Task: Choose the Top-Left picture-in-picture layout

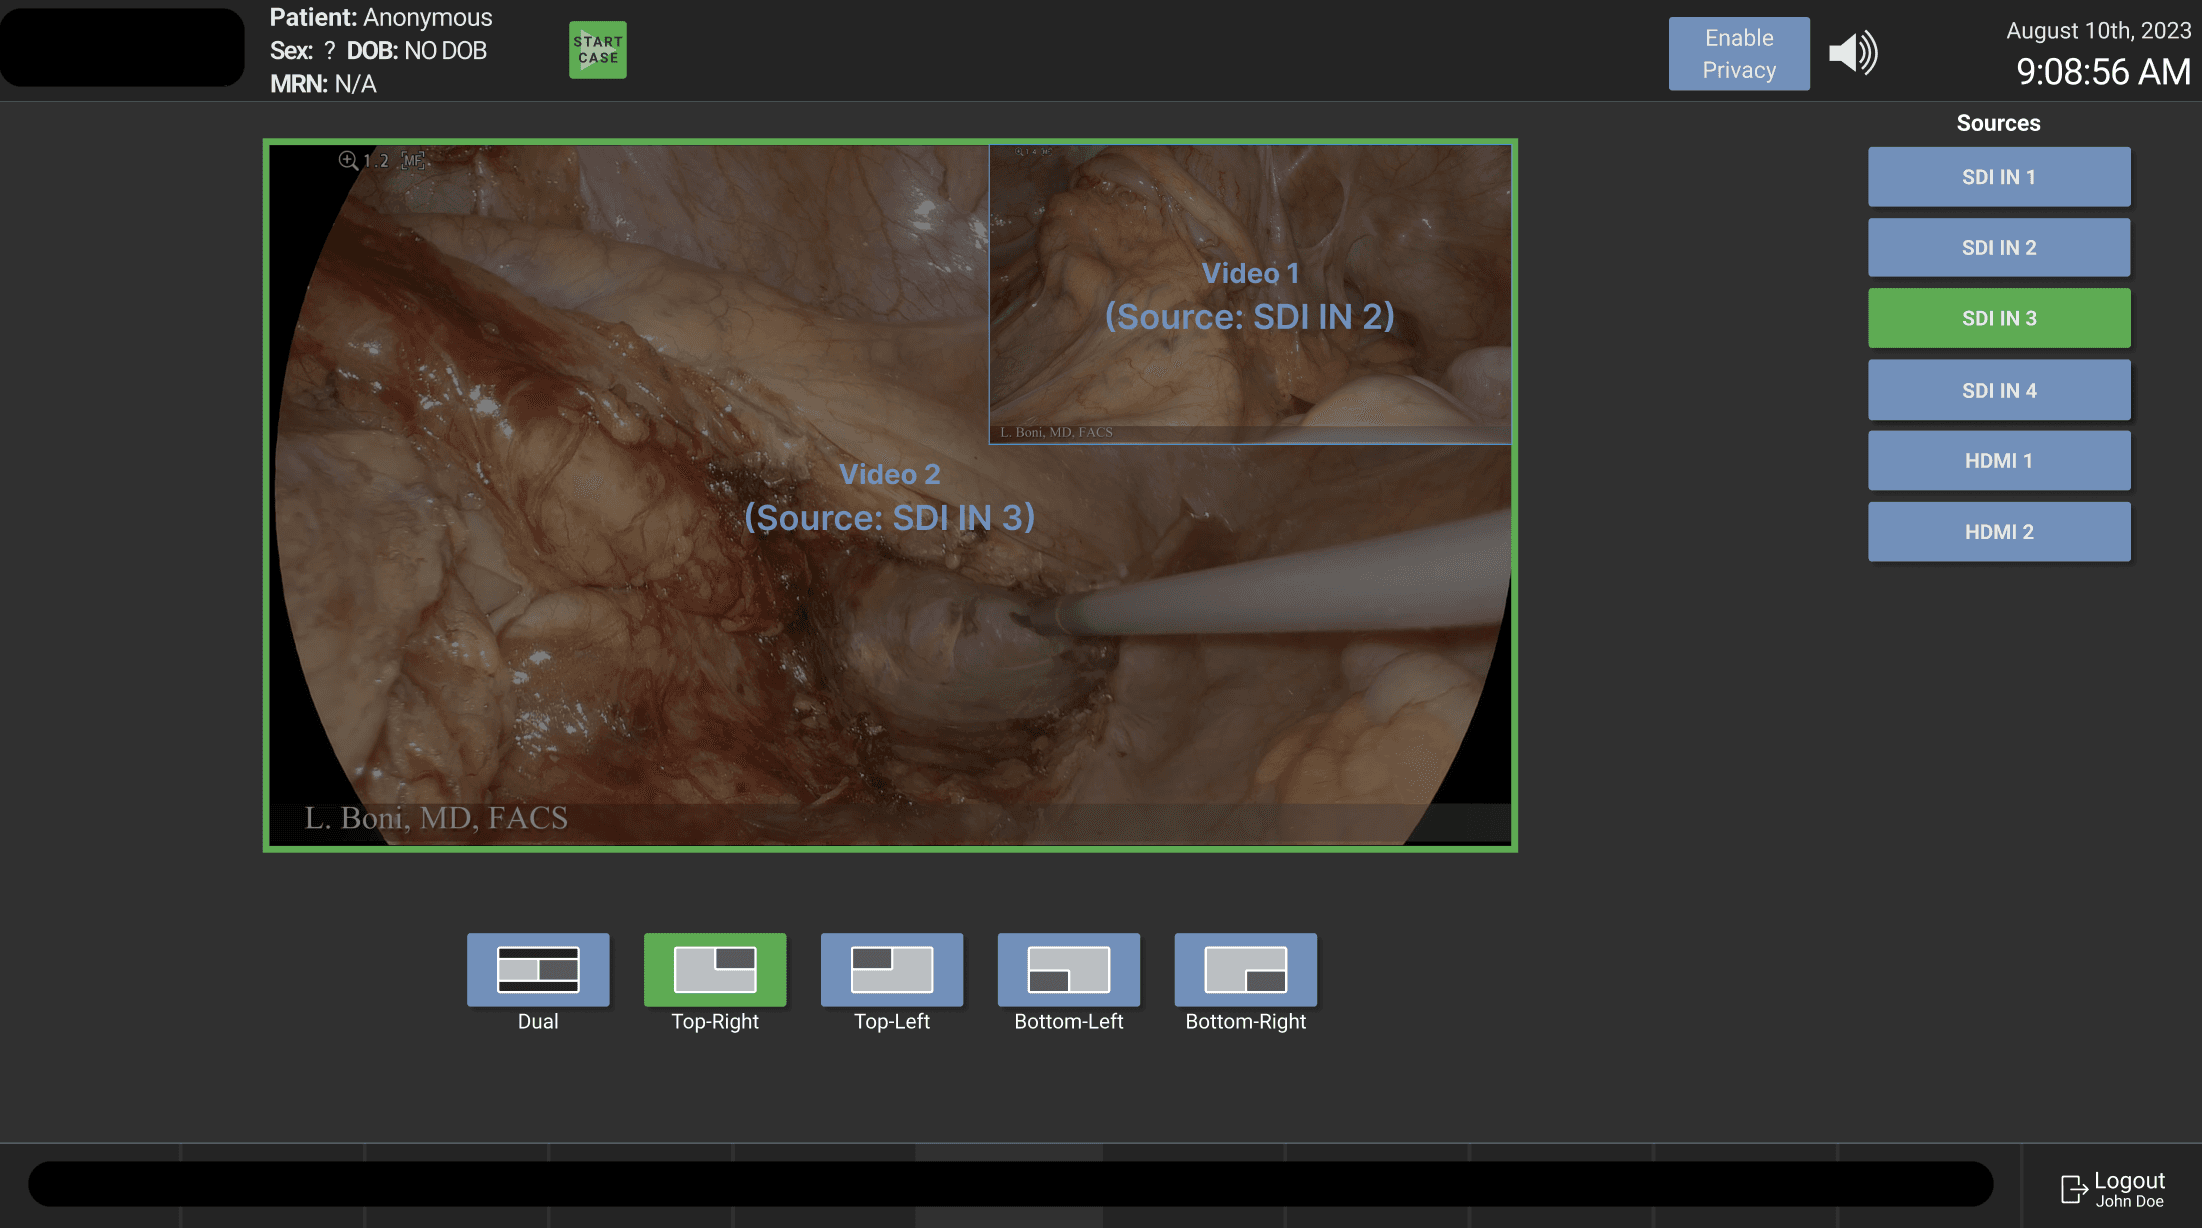Action: coord(892,969)
